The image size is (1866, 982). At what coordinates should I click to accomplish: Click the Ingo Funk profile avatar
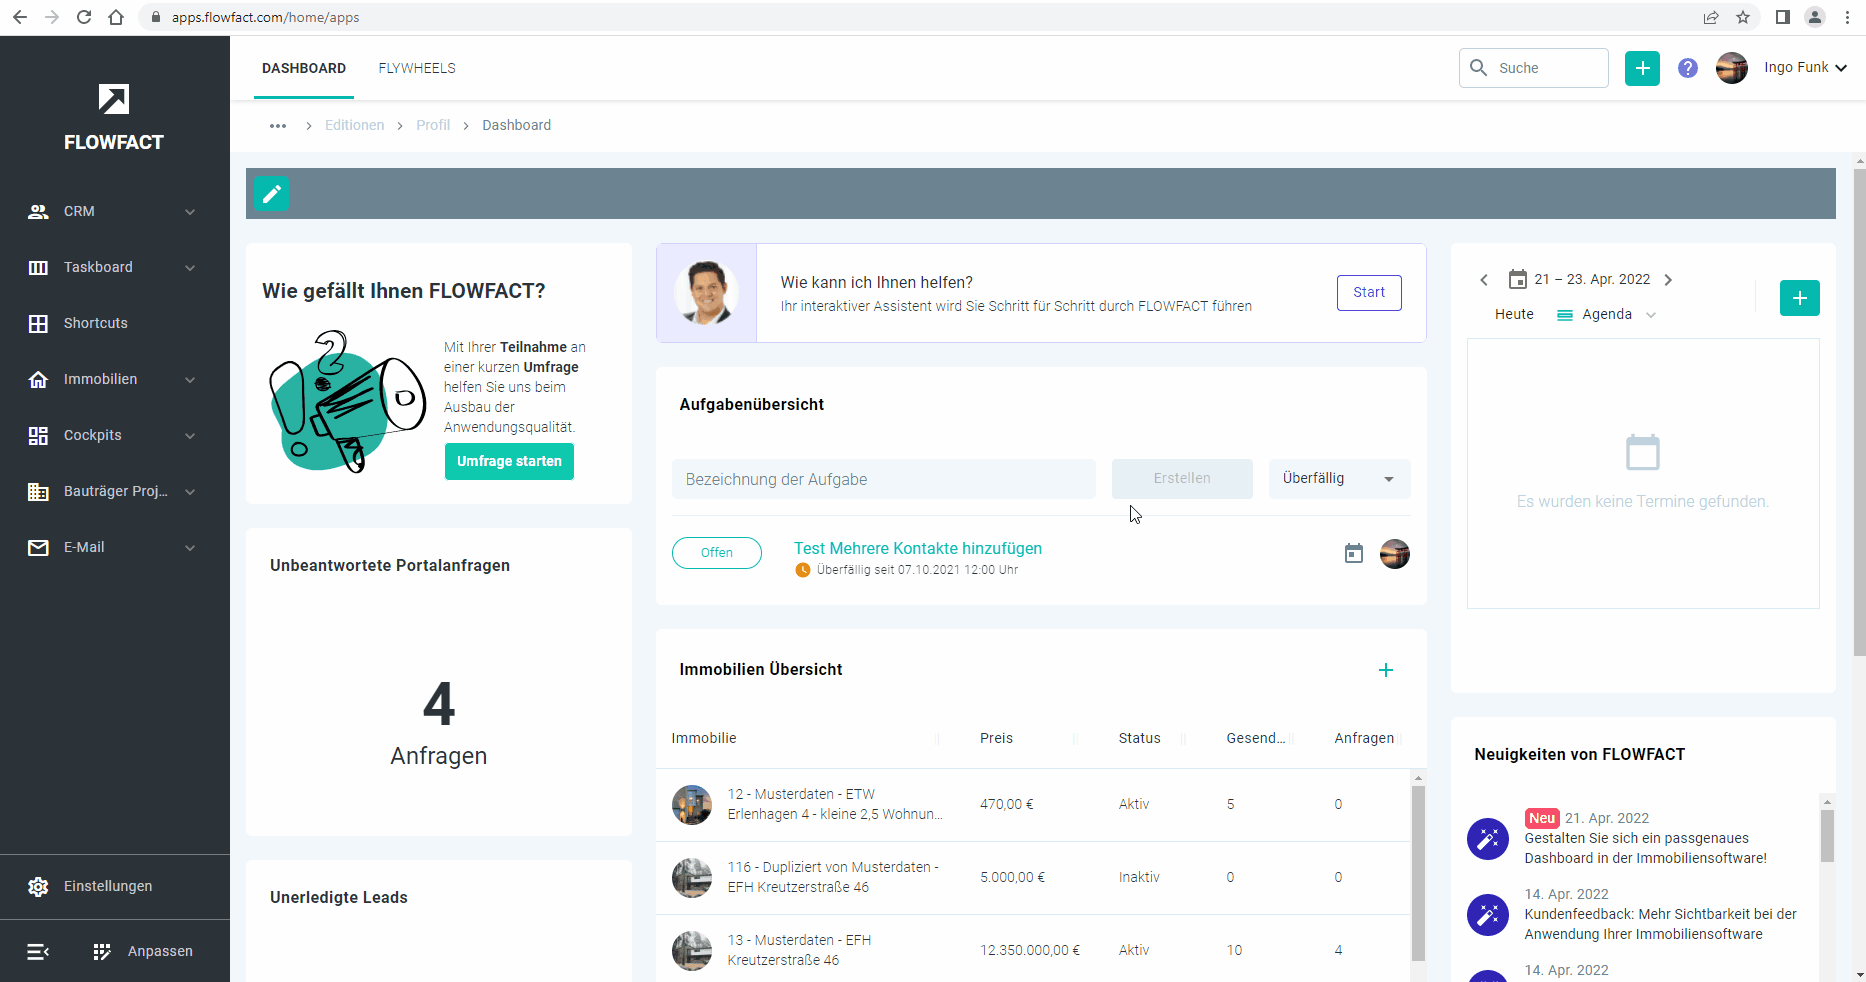(1732, 68)
